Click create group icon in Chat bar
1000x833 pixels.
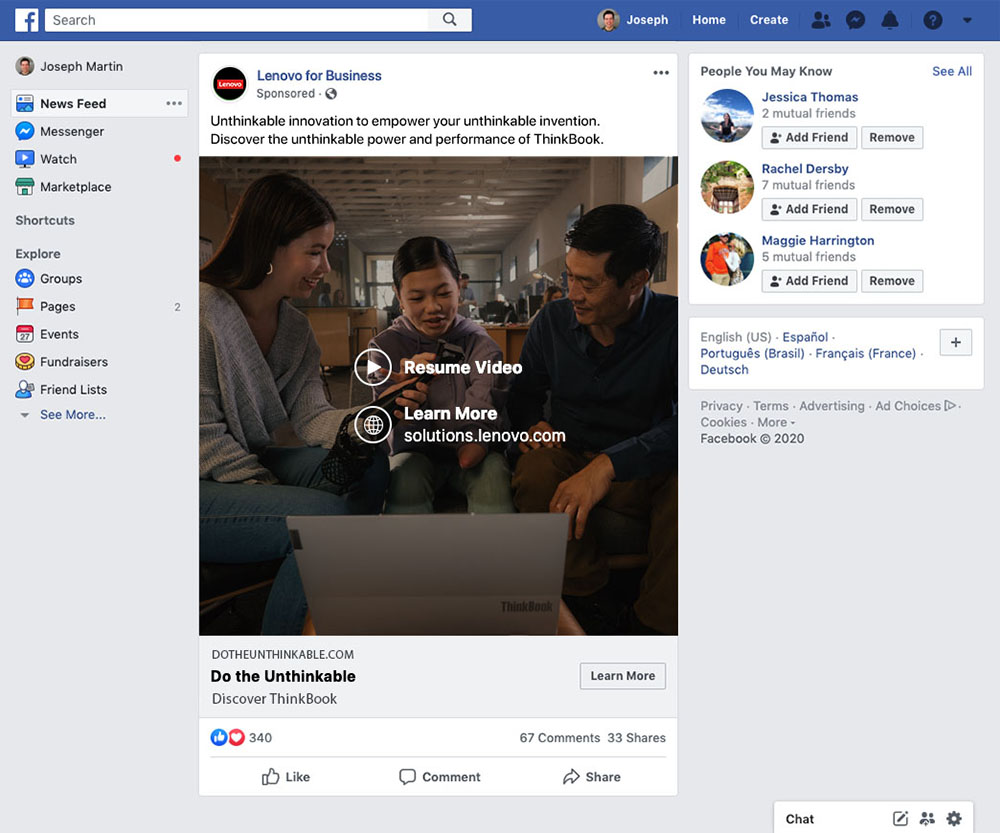(927, 818)
